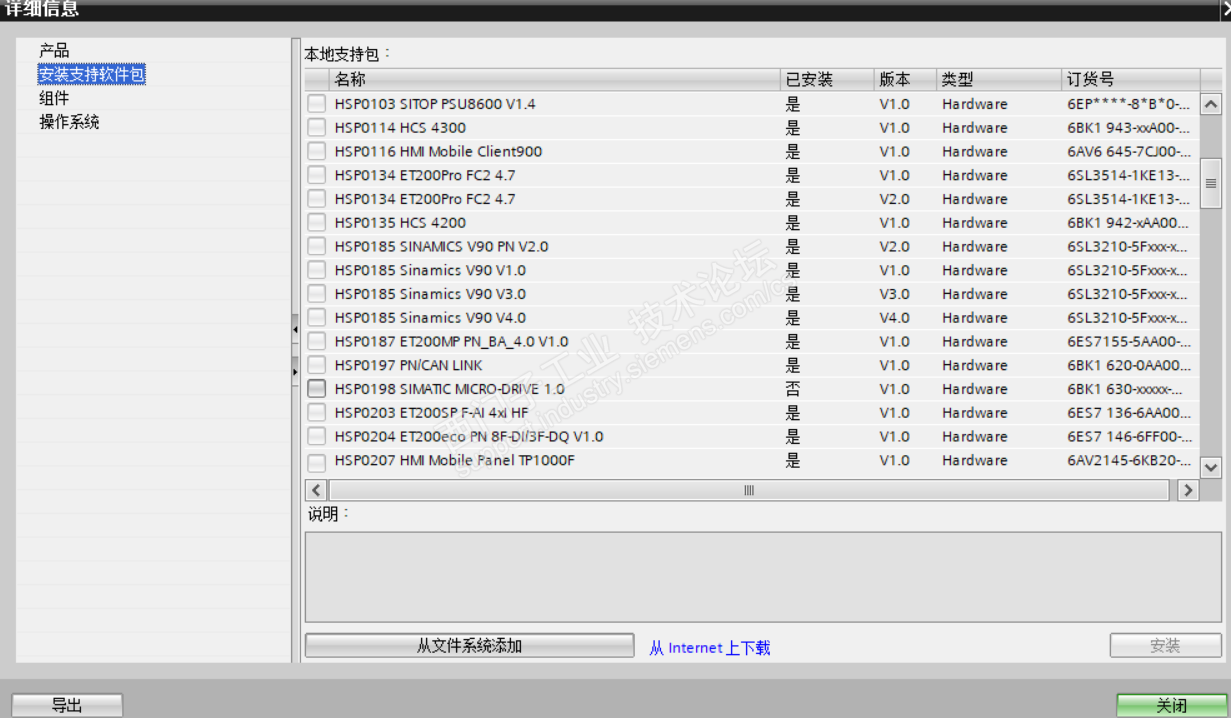
Task: Click order number 6BK1 943-xxA00
Action: pos(1129,128)
